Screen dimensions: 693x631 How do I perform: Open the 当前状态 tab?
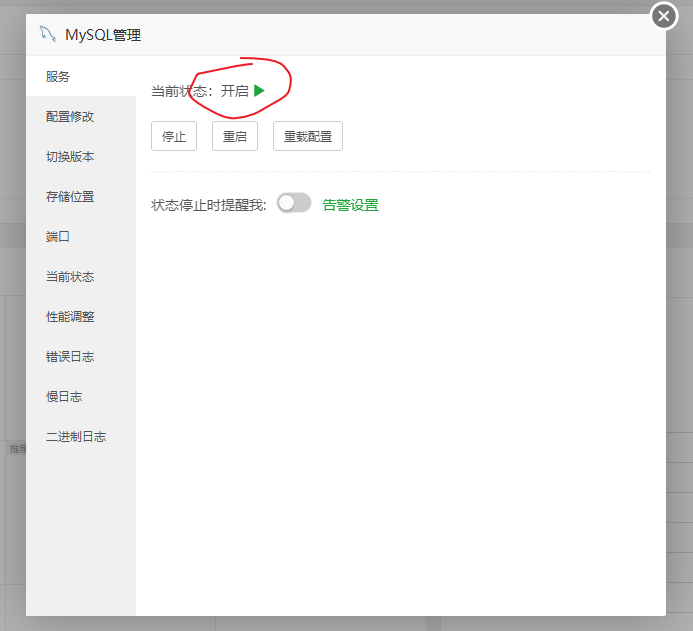81,277
